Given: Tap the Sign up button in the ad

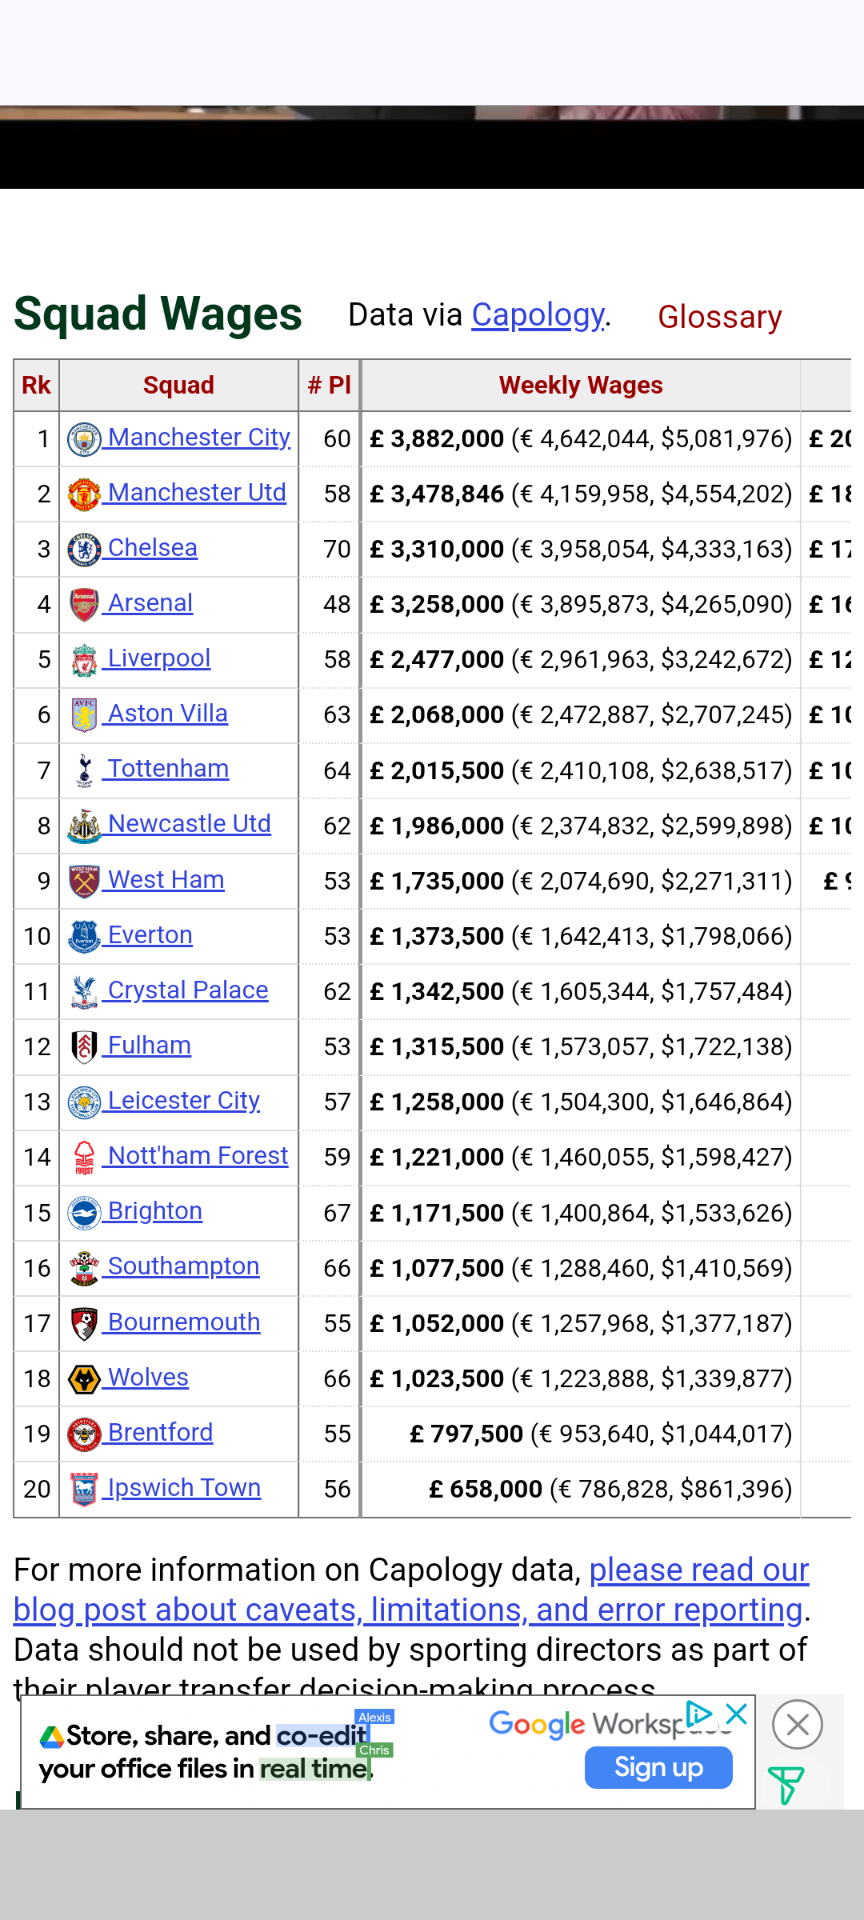Looking at the screenshot, I should [x=658, y=1767].
